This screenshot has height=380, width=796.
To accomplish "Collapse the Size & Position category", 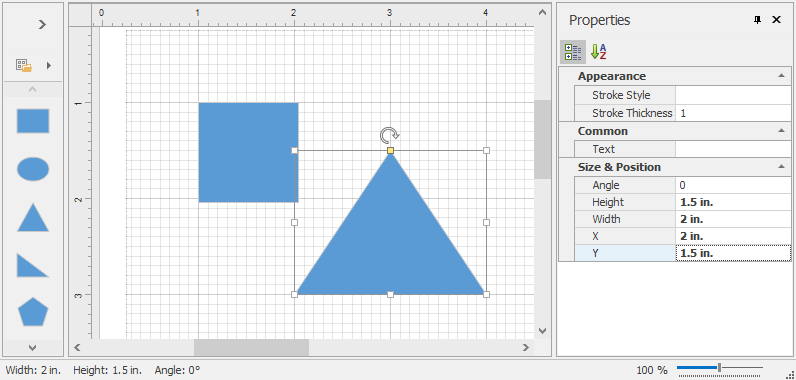I will tap(783, 167).
